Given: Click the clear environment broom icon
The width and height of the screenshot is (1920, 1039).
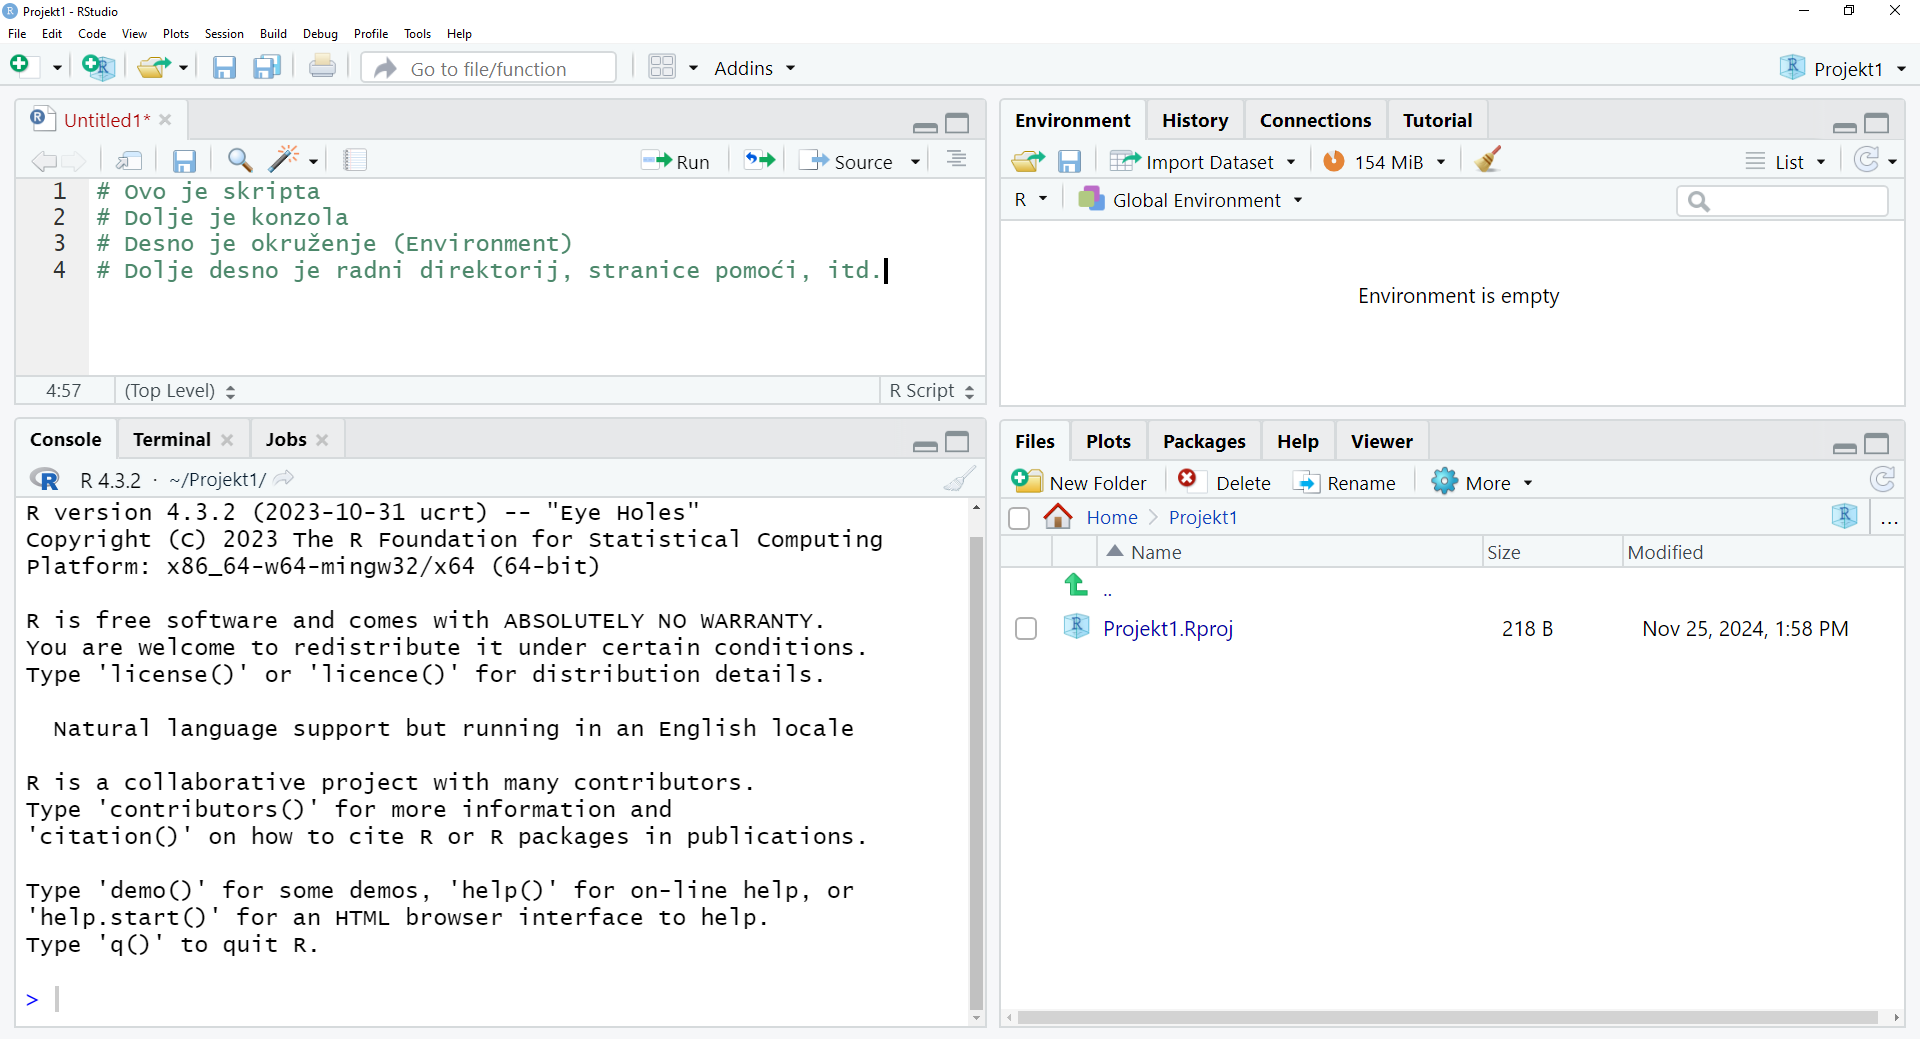Looking at the screenshot, I should pos(1488,160).
